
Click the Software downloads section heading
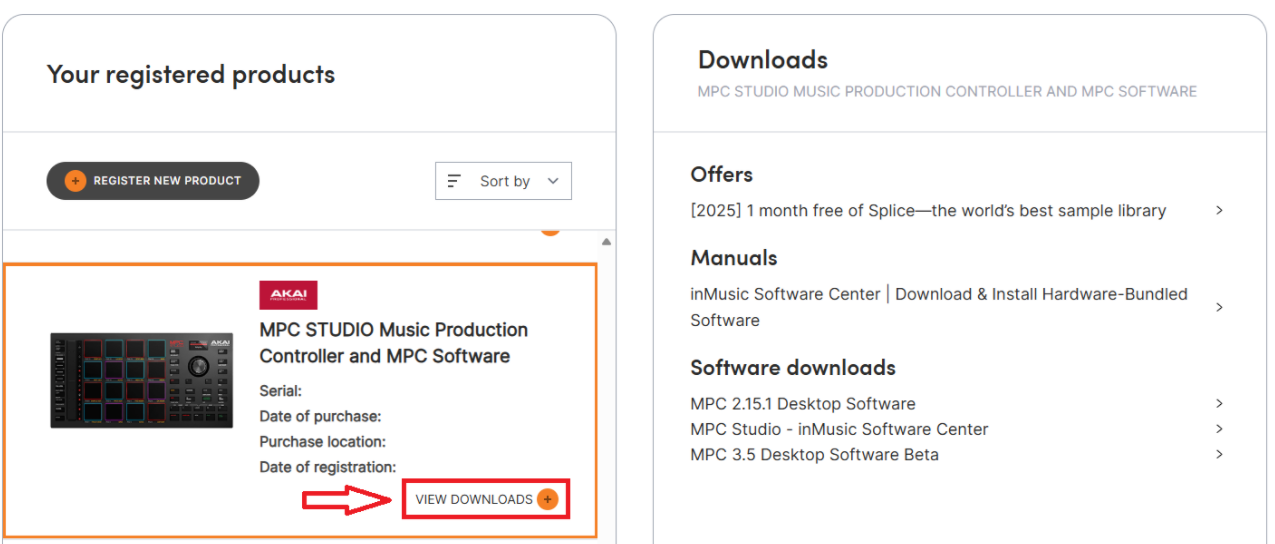tap(793, 368)
